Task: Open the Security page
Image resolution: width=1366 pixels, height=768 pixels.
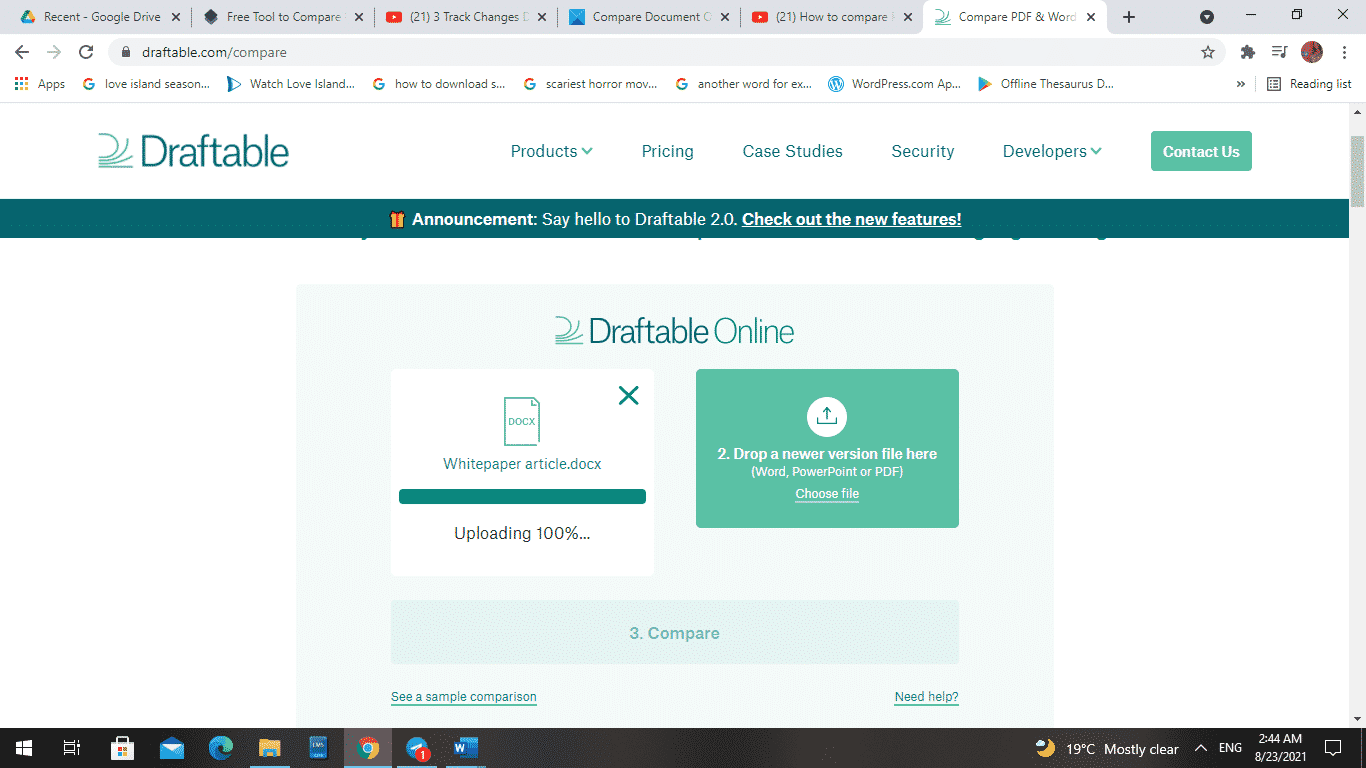Action: point(923,151)
